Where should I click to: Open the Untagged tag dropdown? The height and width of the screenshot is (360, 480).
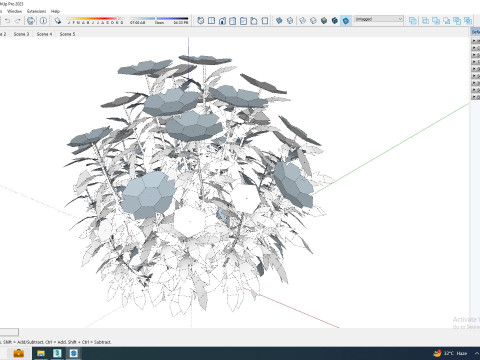pos(379,19)
